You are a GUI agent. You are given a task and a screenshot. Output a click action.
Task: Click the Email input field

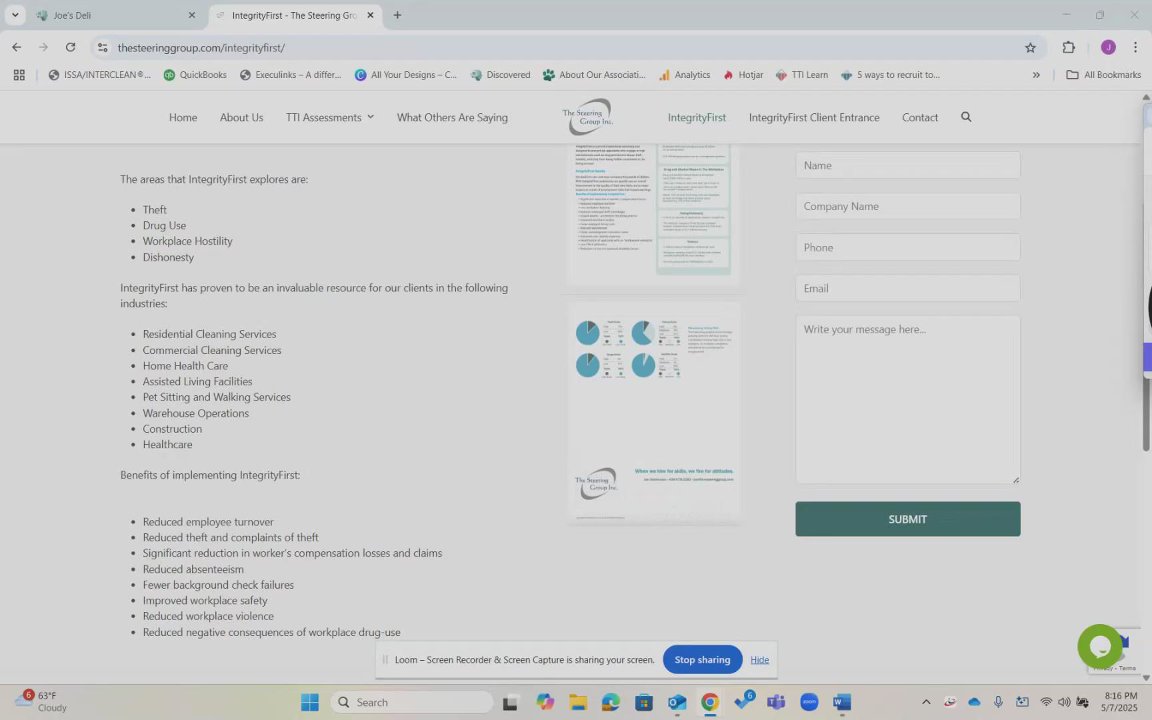(907, 288)
